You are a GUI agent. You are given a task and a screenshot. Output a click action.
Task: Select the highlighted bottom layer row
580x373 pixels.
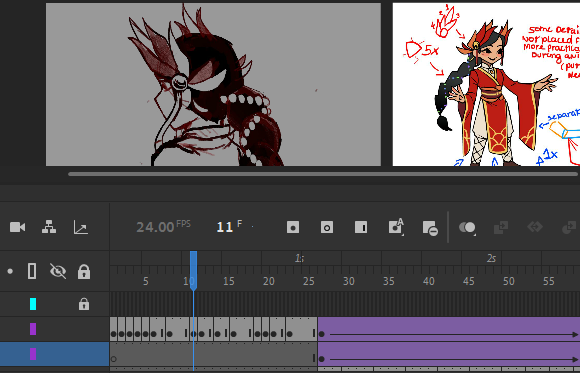[54, 354]
